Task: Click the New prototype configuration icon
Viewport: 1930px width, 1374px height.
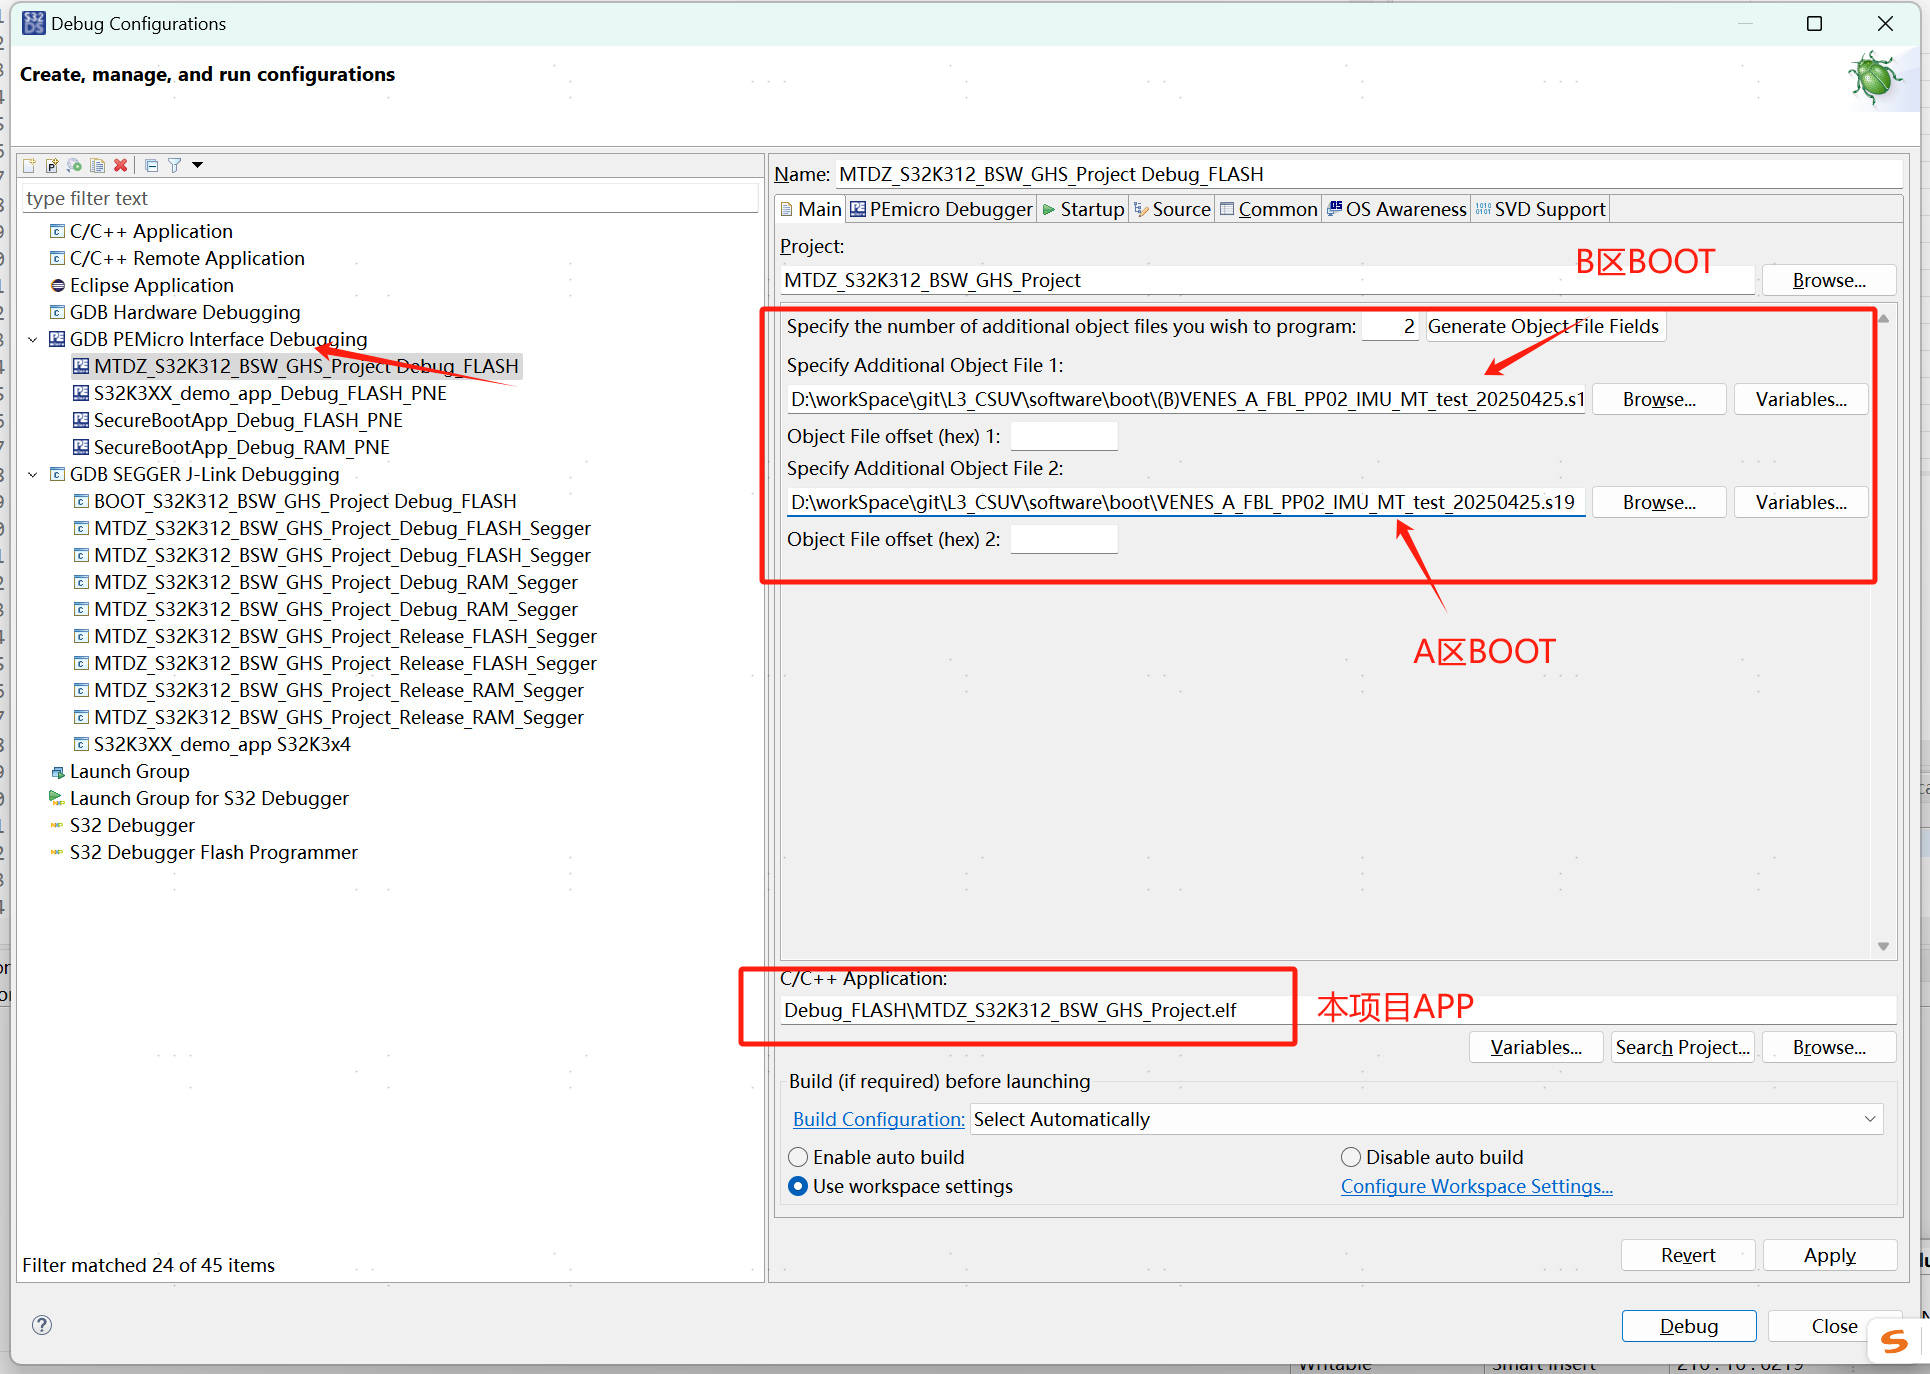Action: pyautogui.click(x=52, y=165)
